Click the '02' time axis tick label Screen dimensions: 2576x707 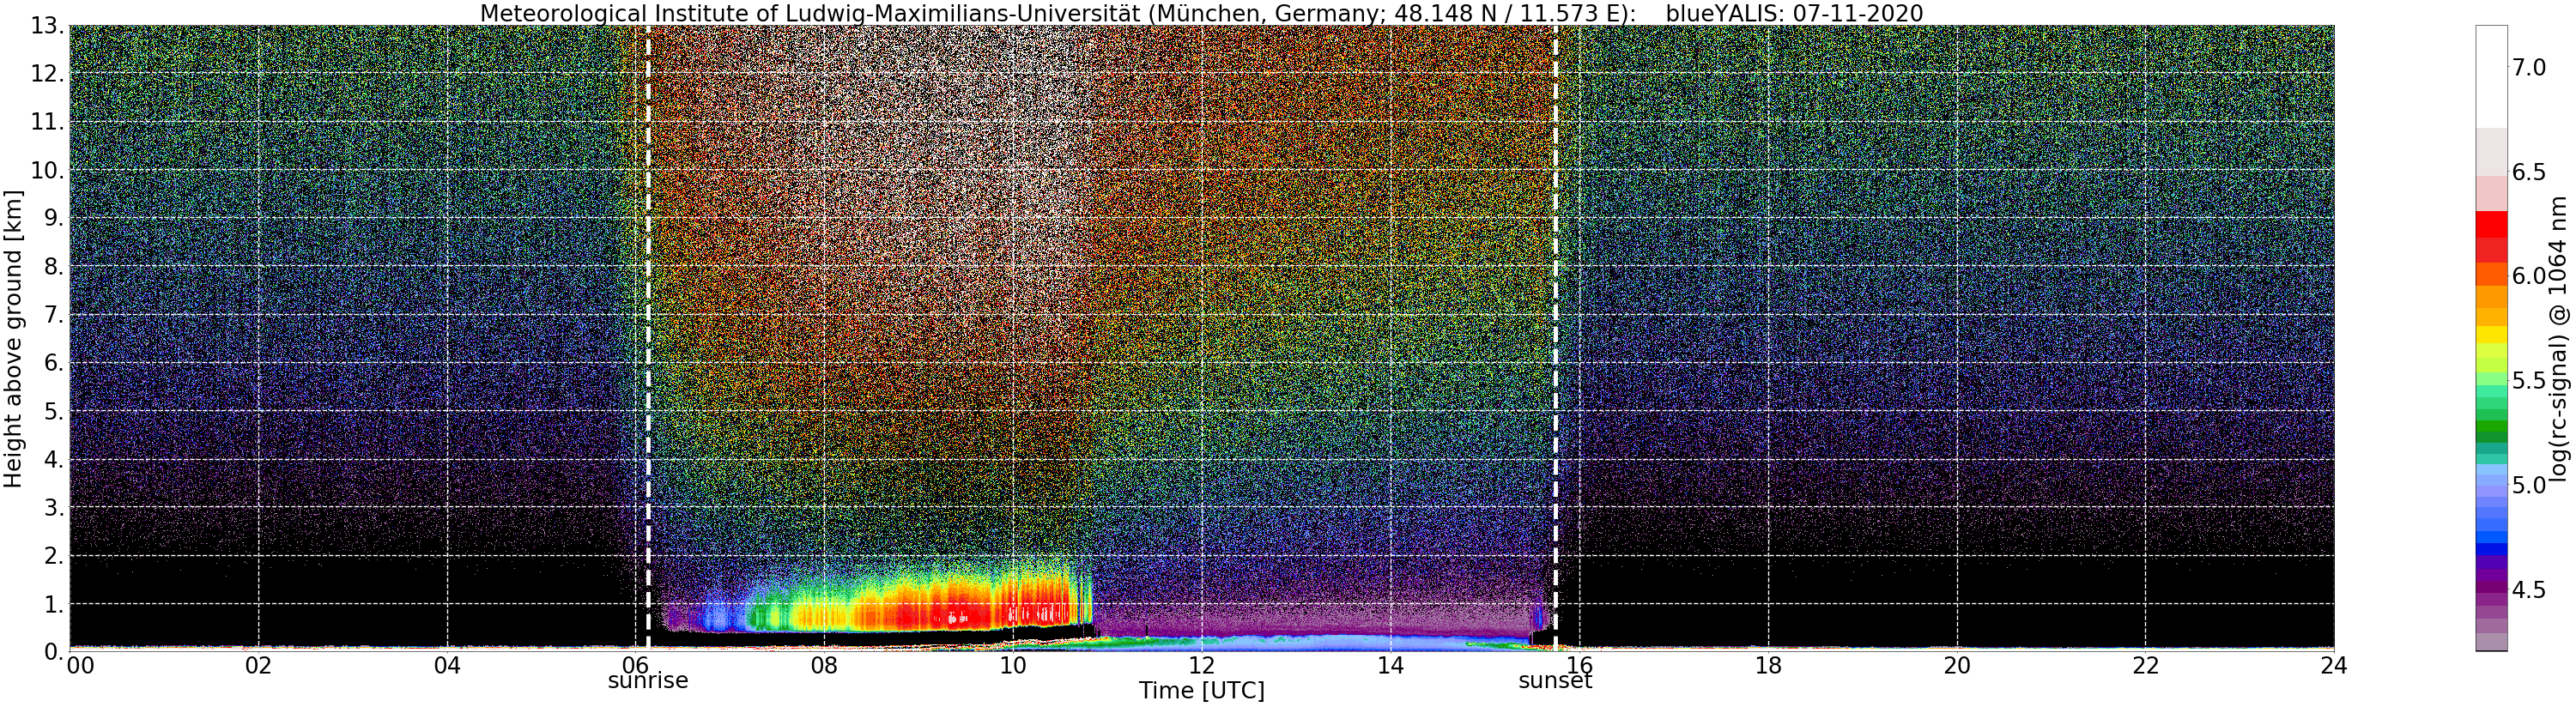[x=258, y=665]
